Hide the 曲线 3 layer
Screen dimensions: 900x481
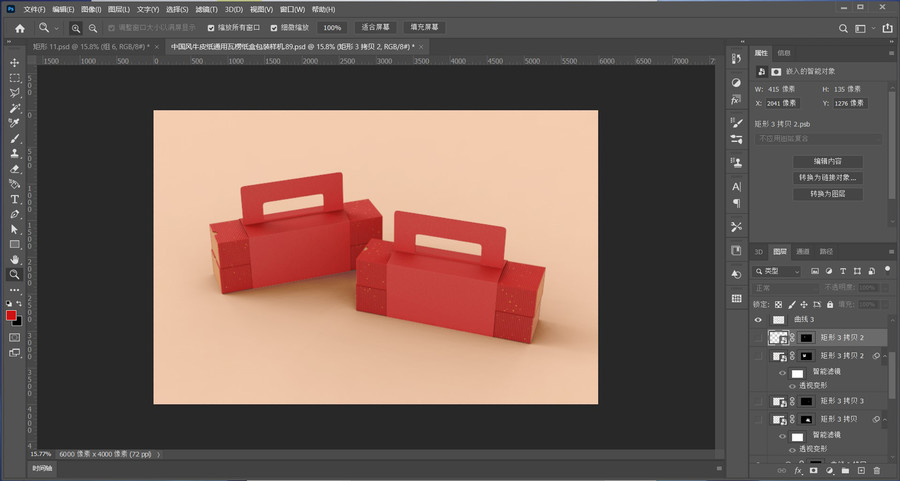click(x=758, y=320)
